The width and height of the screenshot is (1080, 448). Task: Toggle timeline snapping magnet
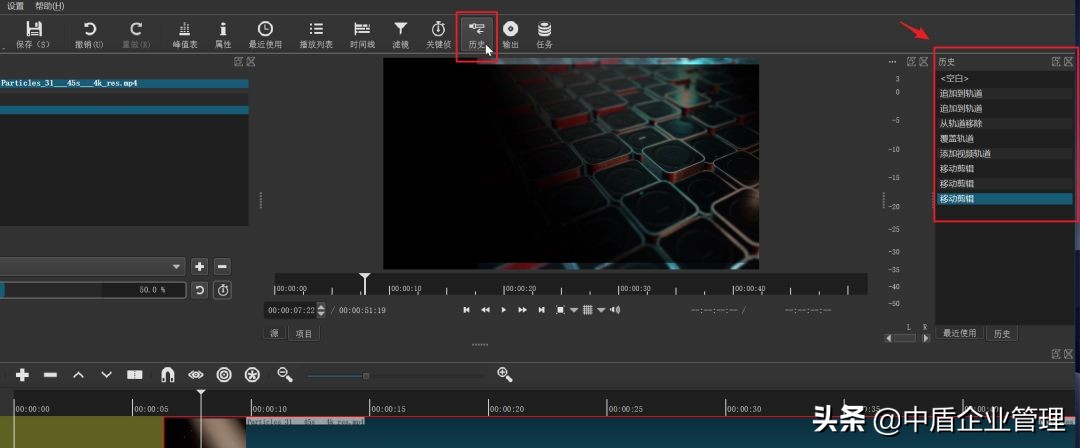tap(168, 375)
